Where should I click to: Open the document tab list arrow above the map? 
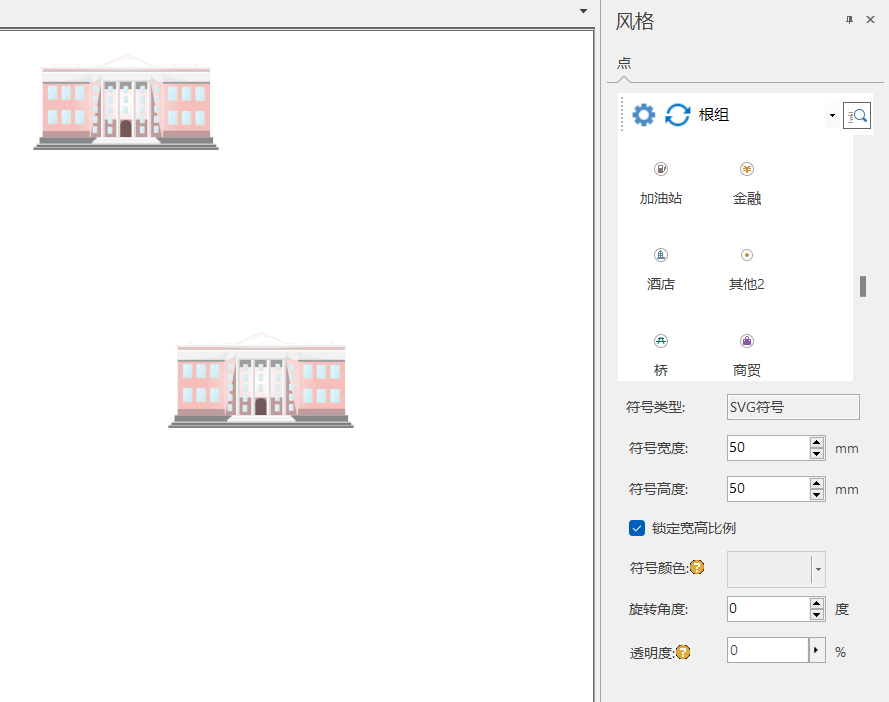pyautogui.click(x=583, y=11)
